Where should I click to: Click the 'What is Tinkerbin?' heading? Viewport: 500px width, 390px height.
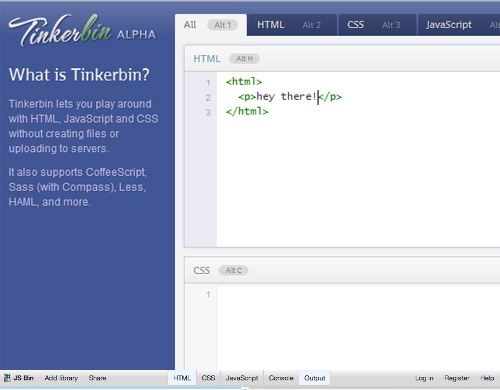(x=79, y=75)
